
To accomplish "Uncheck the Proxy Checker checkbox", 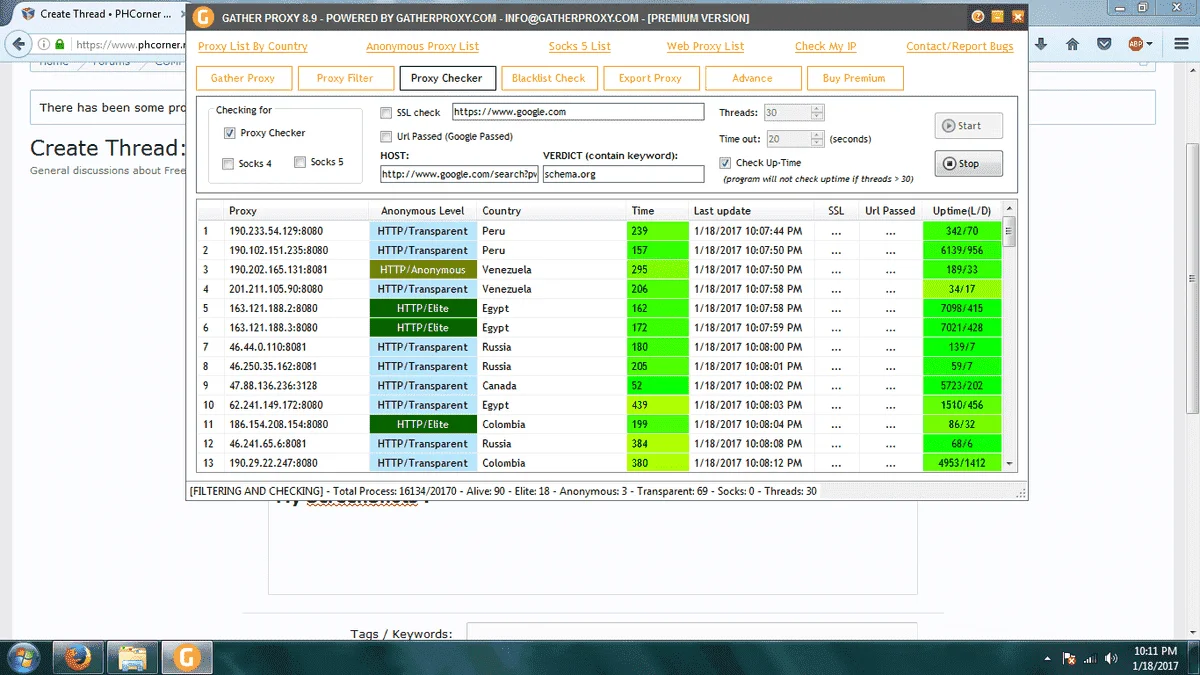I will (x=230, y=133).
